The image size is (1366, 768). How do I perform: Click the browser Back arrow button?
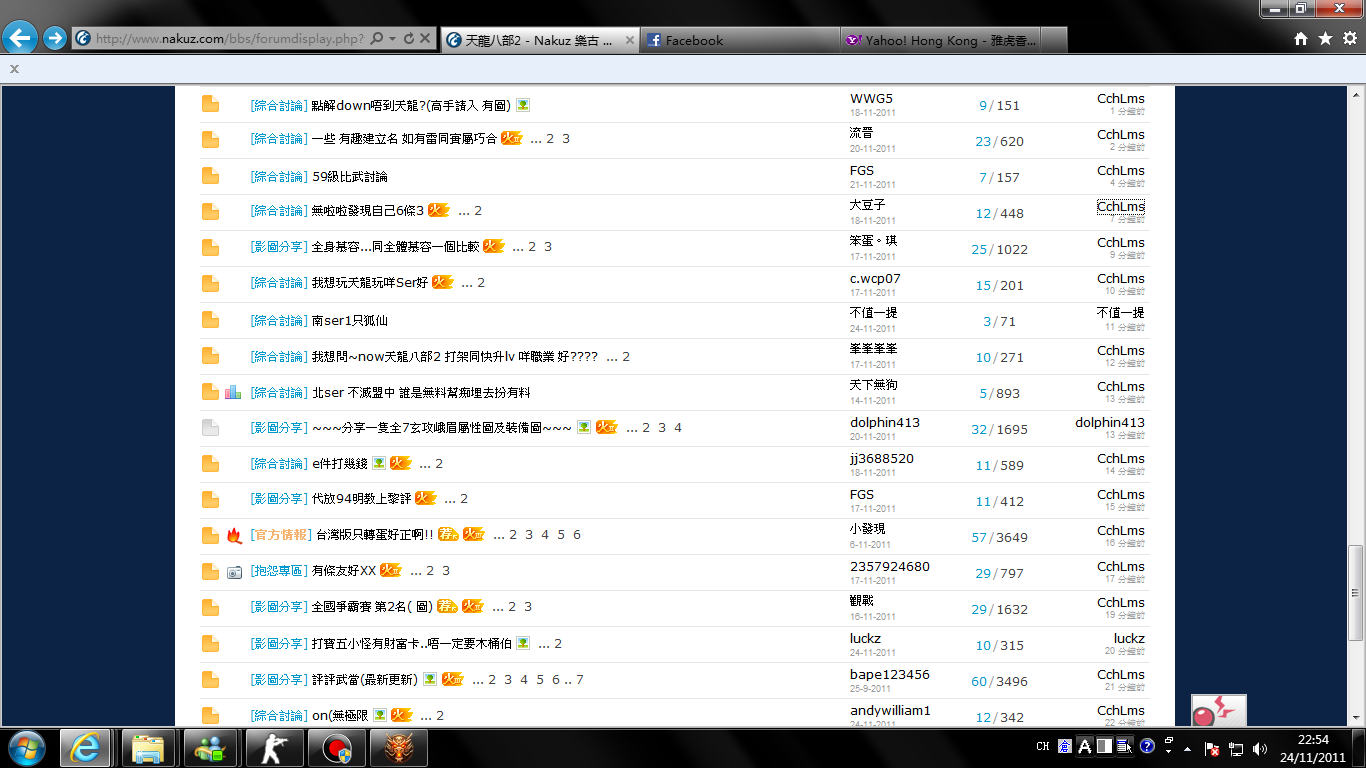[x=20, y=39]
